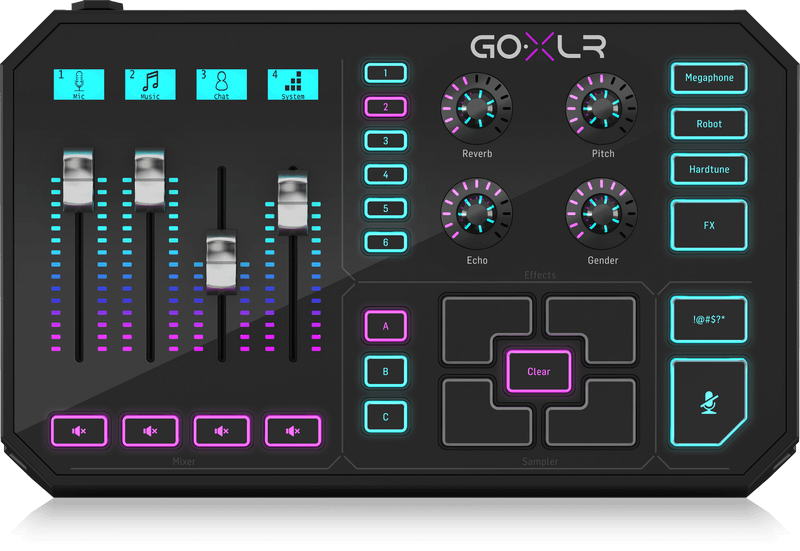The image size is (800, 551).
Task: Click the Mic channel fader knob
Action: (78, 180)
